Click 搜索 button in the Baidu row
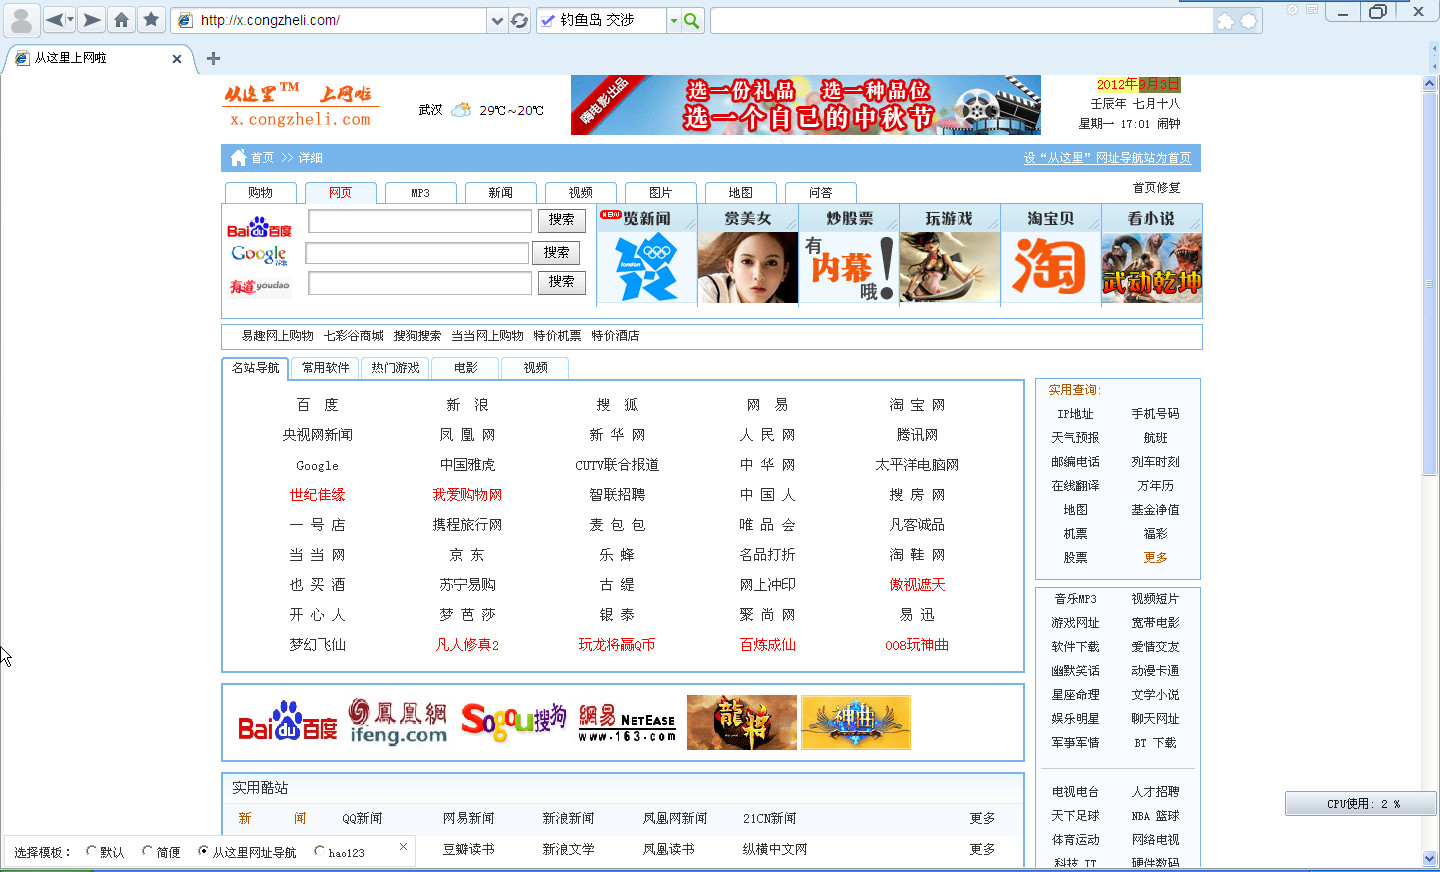This screenshot has width=1440, height=872. 561,220
